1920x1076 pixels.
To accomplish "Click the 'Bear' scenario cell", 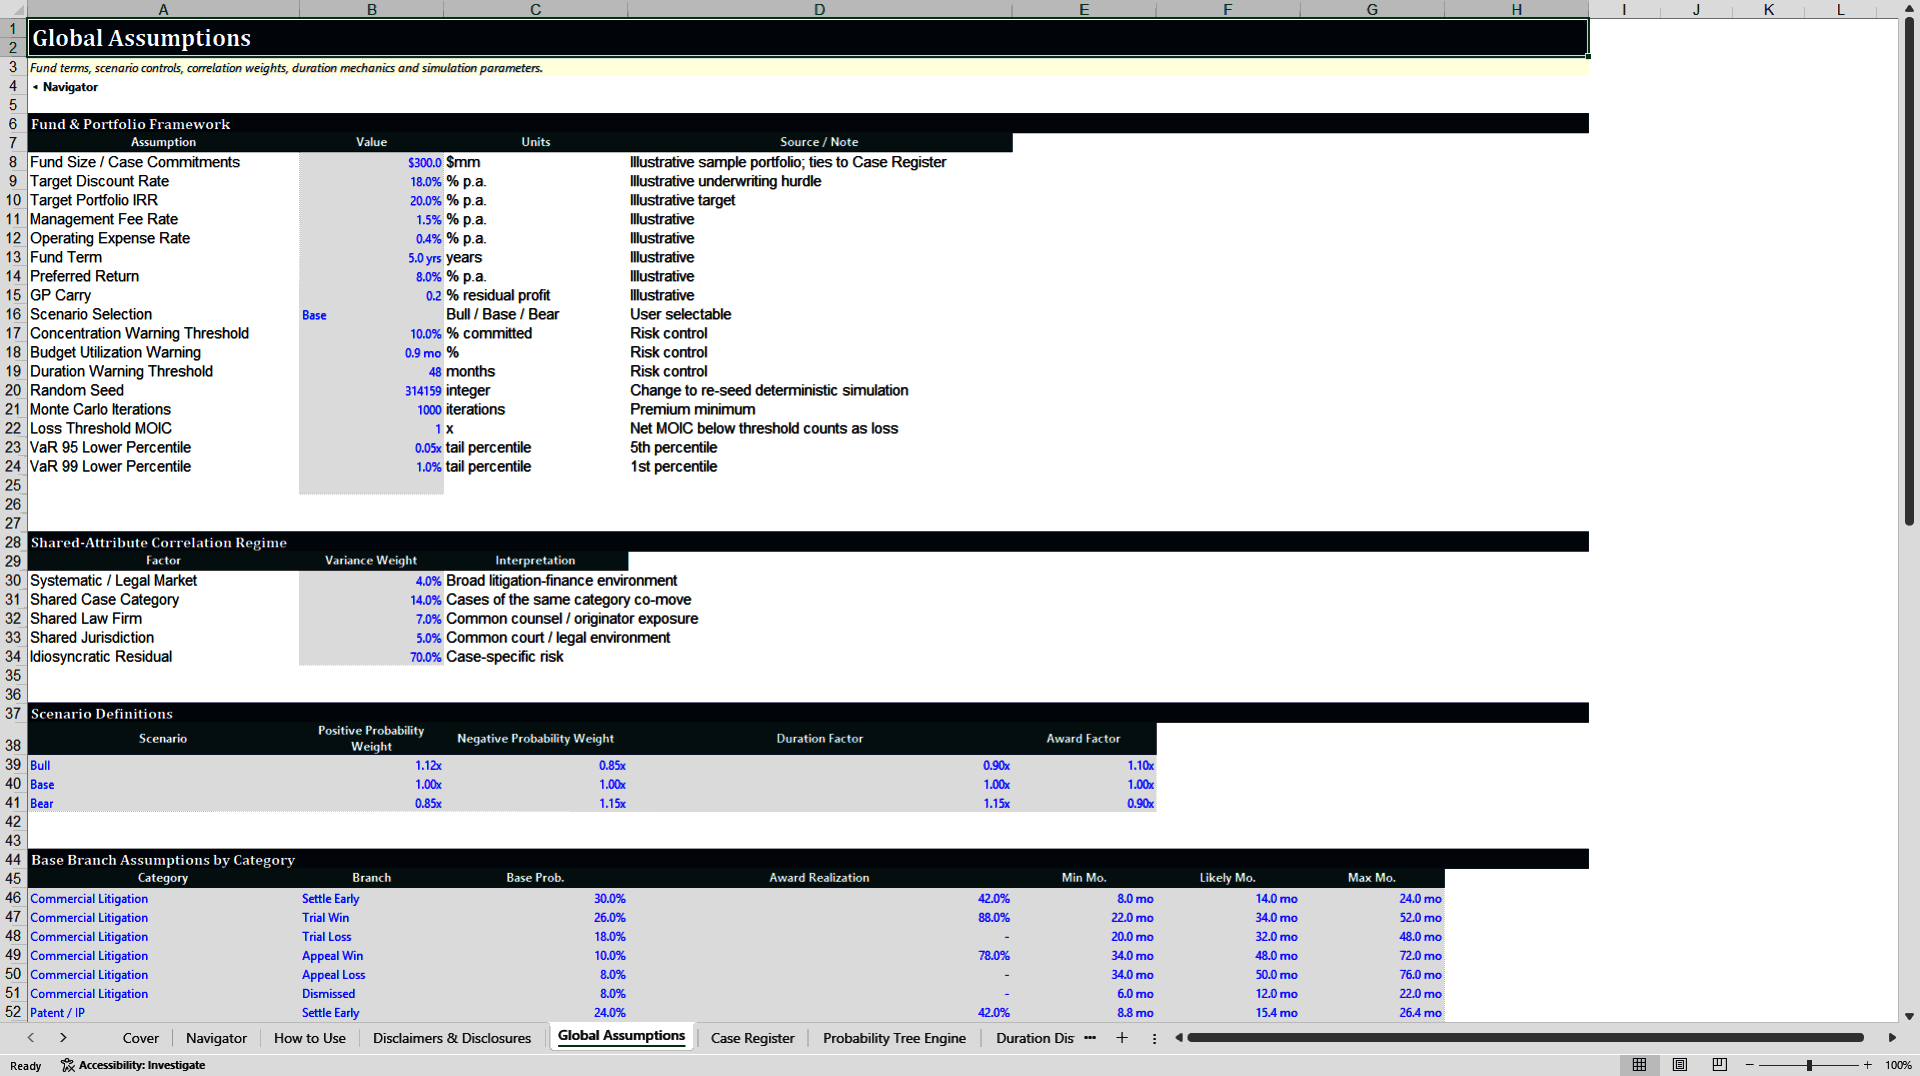I will coord(163,803).
